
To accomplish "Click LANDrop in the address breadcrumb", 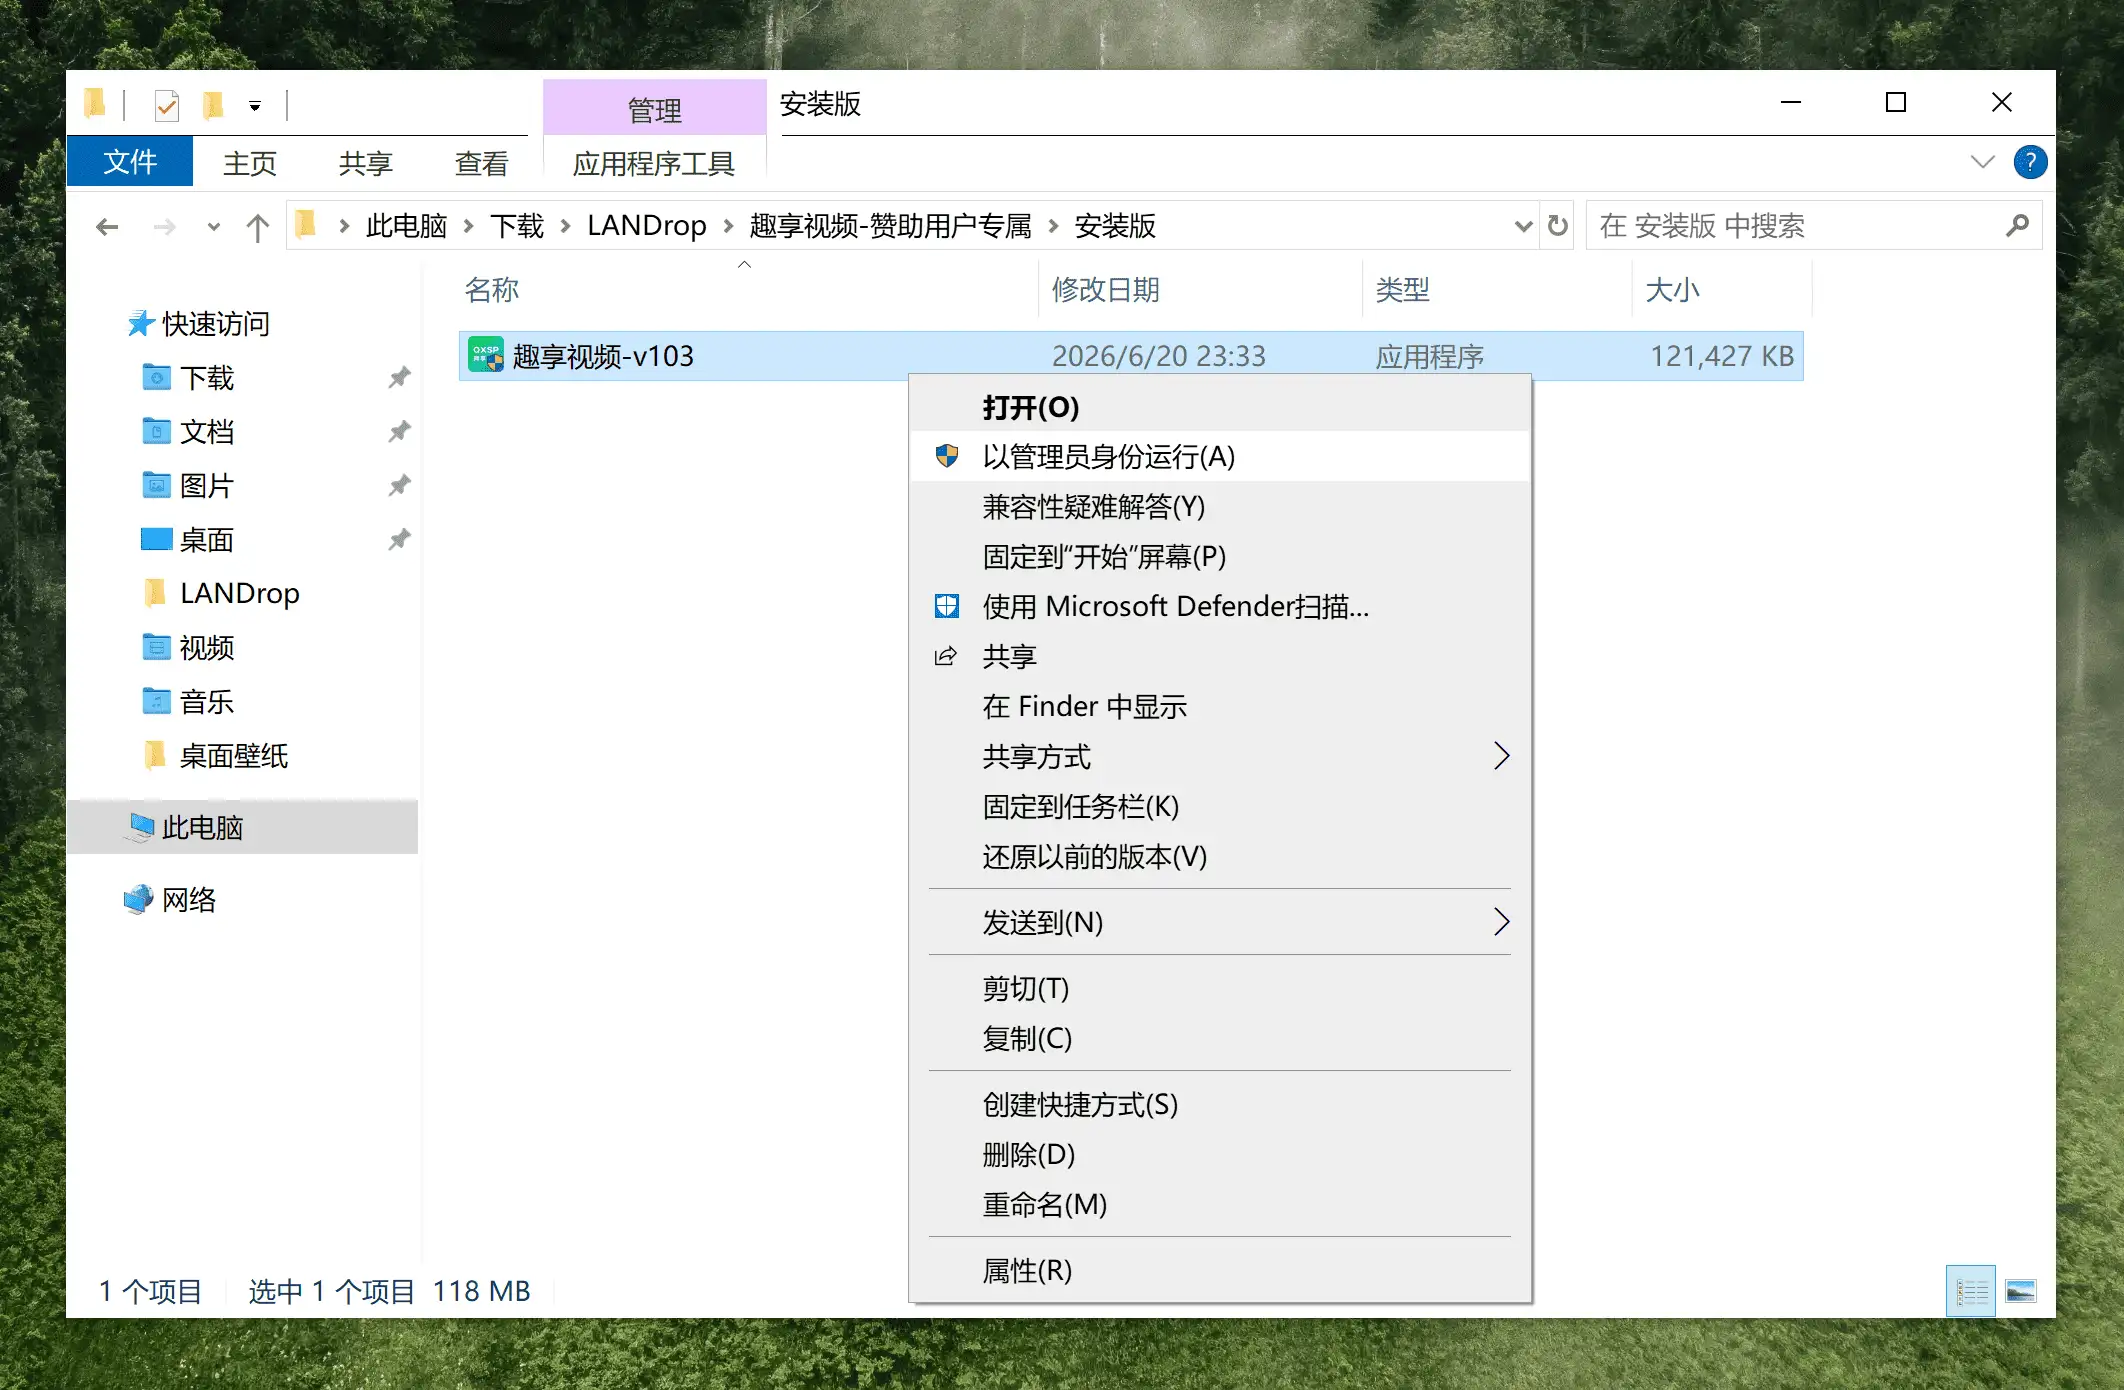I will pos(647,226).
